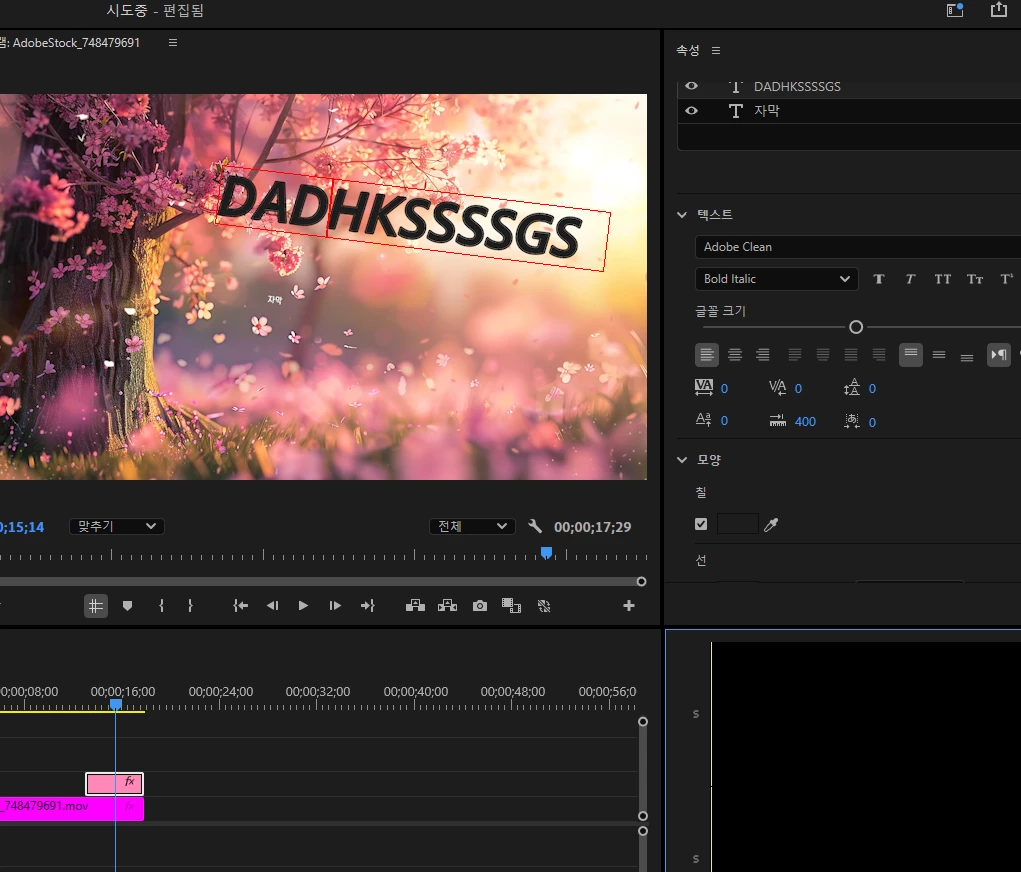Screen dimensions: 1021x872
Task: Align text to top vertically
Action: pos(910,355)
